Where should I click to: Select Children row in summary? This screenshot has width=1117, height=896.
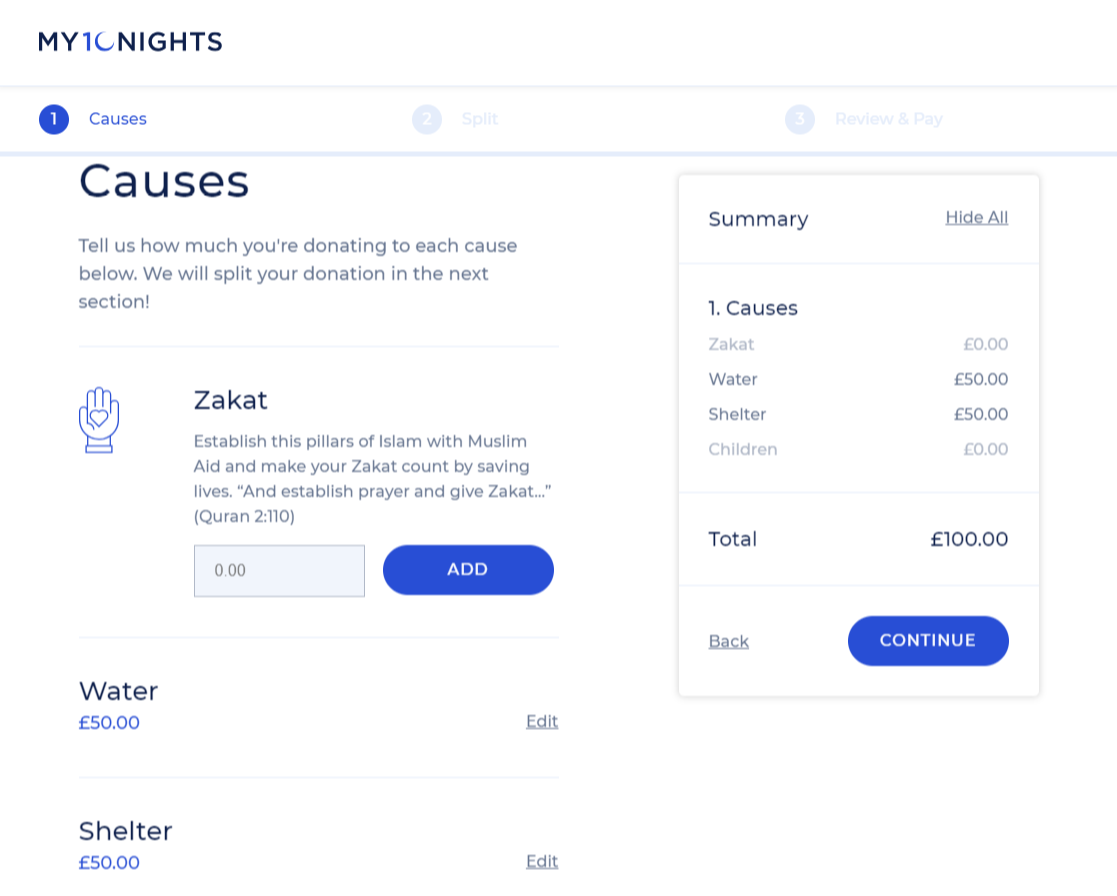tap(858, 449)
